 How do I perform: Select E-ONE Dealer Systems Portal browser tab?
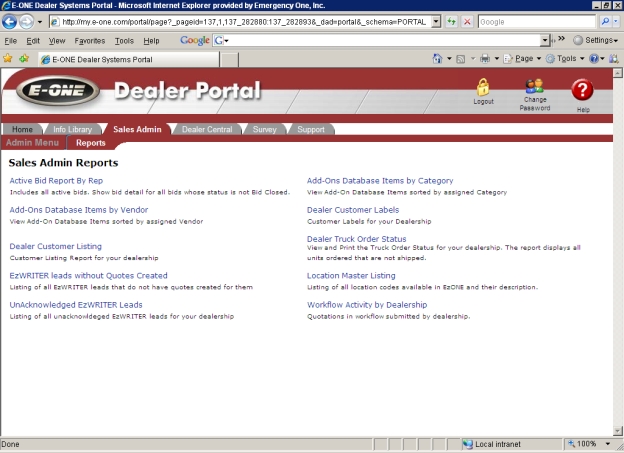point(128,59)
